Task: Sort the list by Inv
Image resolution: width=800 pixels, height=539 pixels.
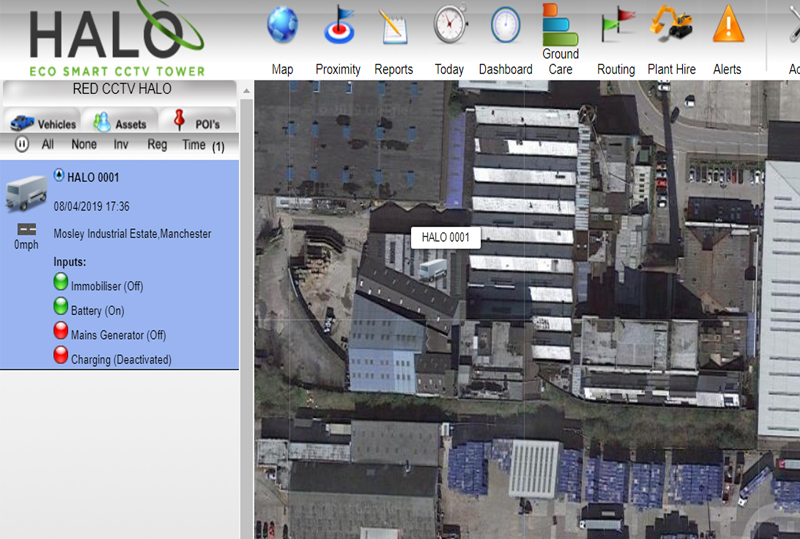Action: (121, 144)
